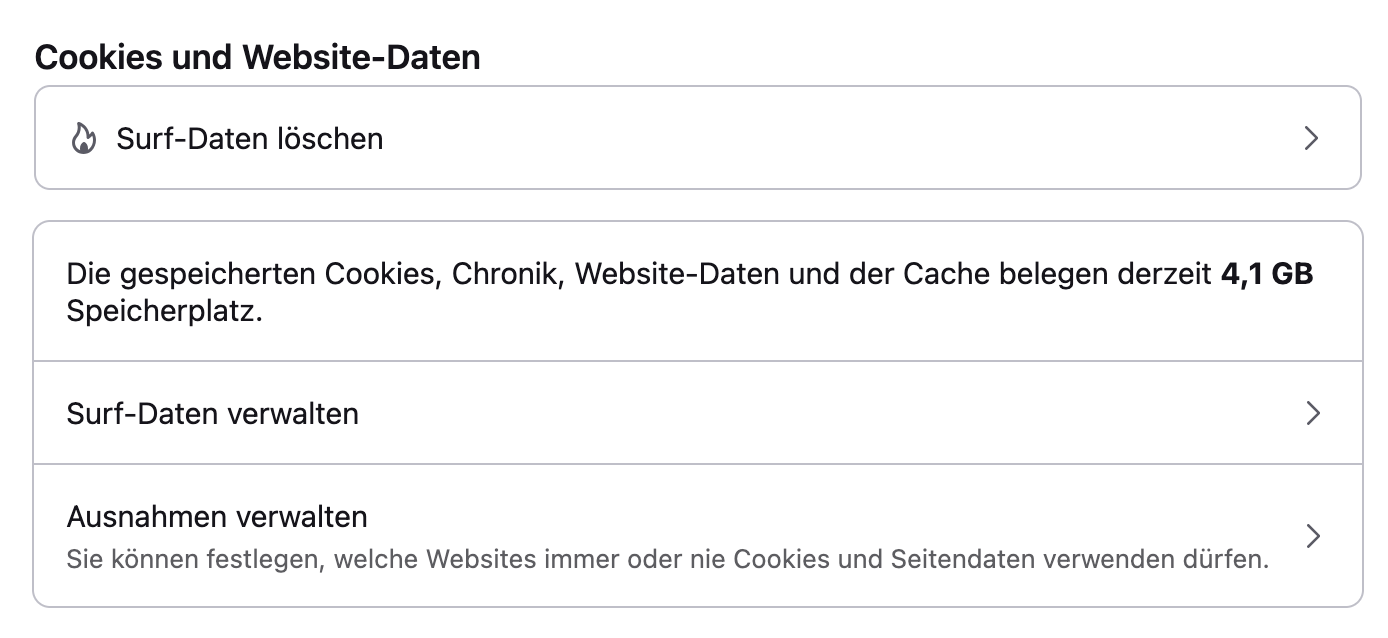Select the Surf-Daten löschen label
The width and height of the screenshot is (1388, 638).
point(250,138)
